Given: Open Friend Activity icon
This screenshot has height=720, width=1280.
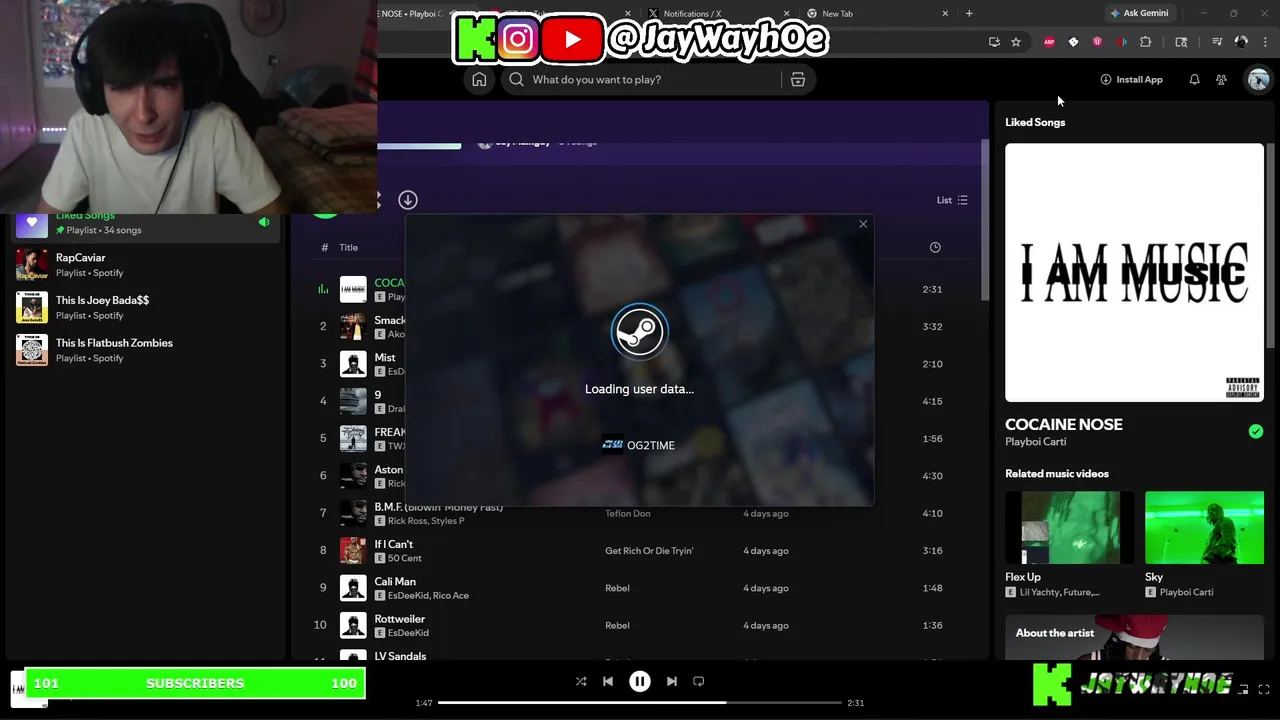Looking at the screenshot, I should [x=1221, y=80].
